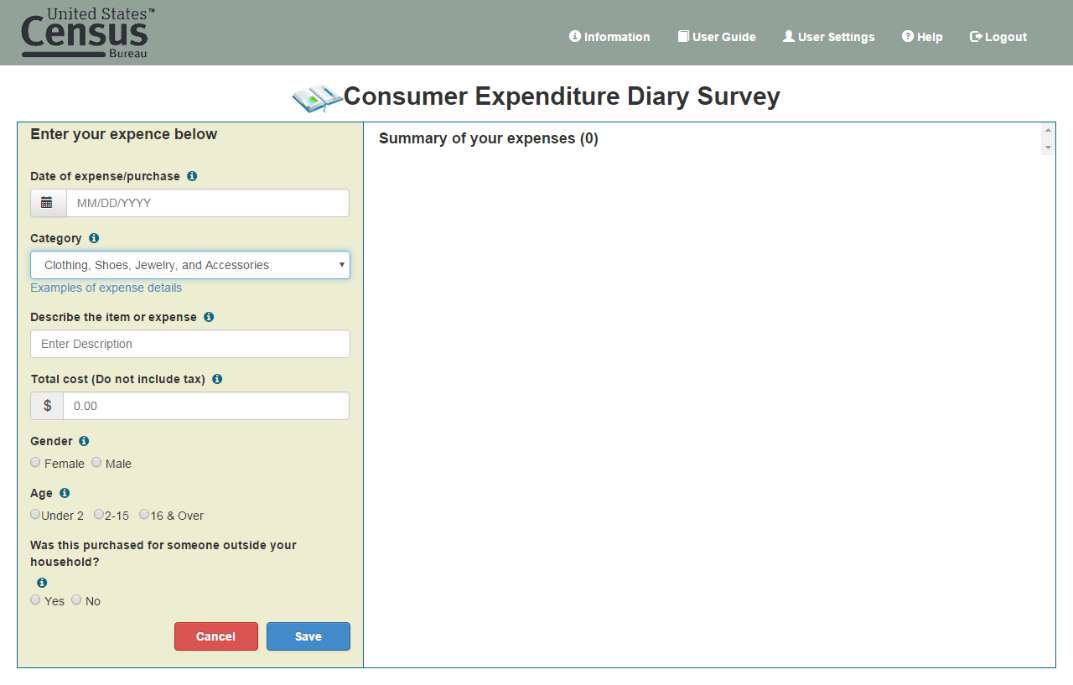
Task: Click the info icon next to Gender
Action: click(x=84, y=441)
